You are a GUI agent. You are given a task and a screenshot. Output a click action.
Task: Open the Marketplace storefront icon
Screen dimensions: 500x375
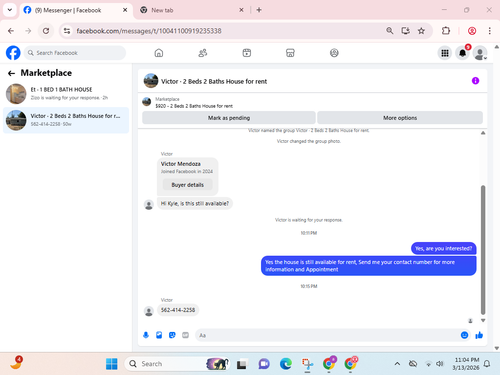coord(290,53)
